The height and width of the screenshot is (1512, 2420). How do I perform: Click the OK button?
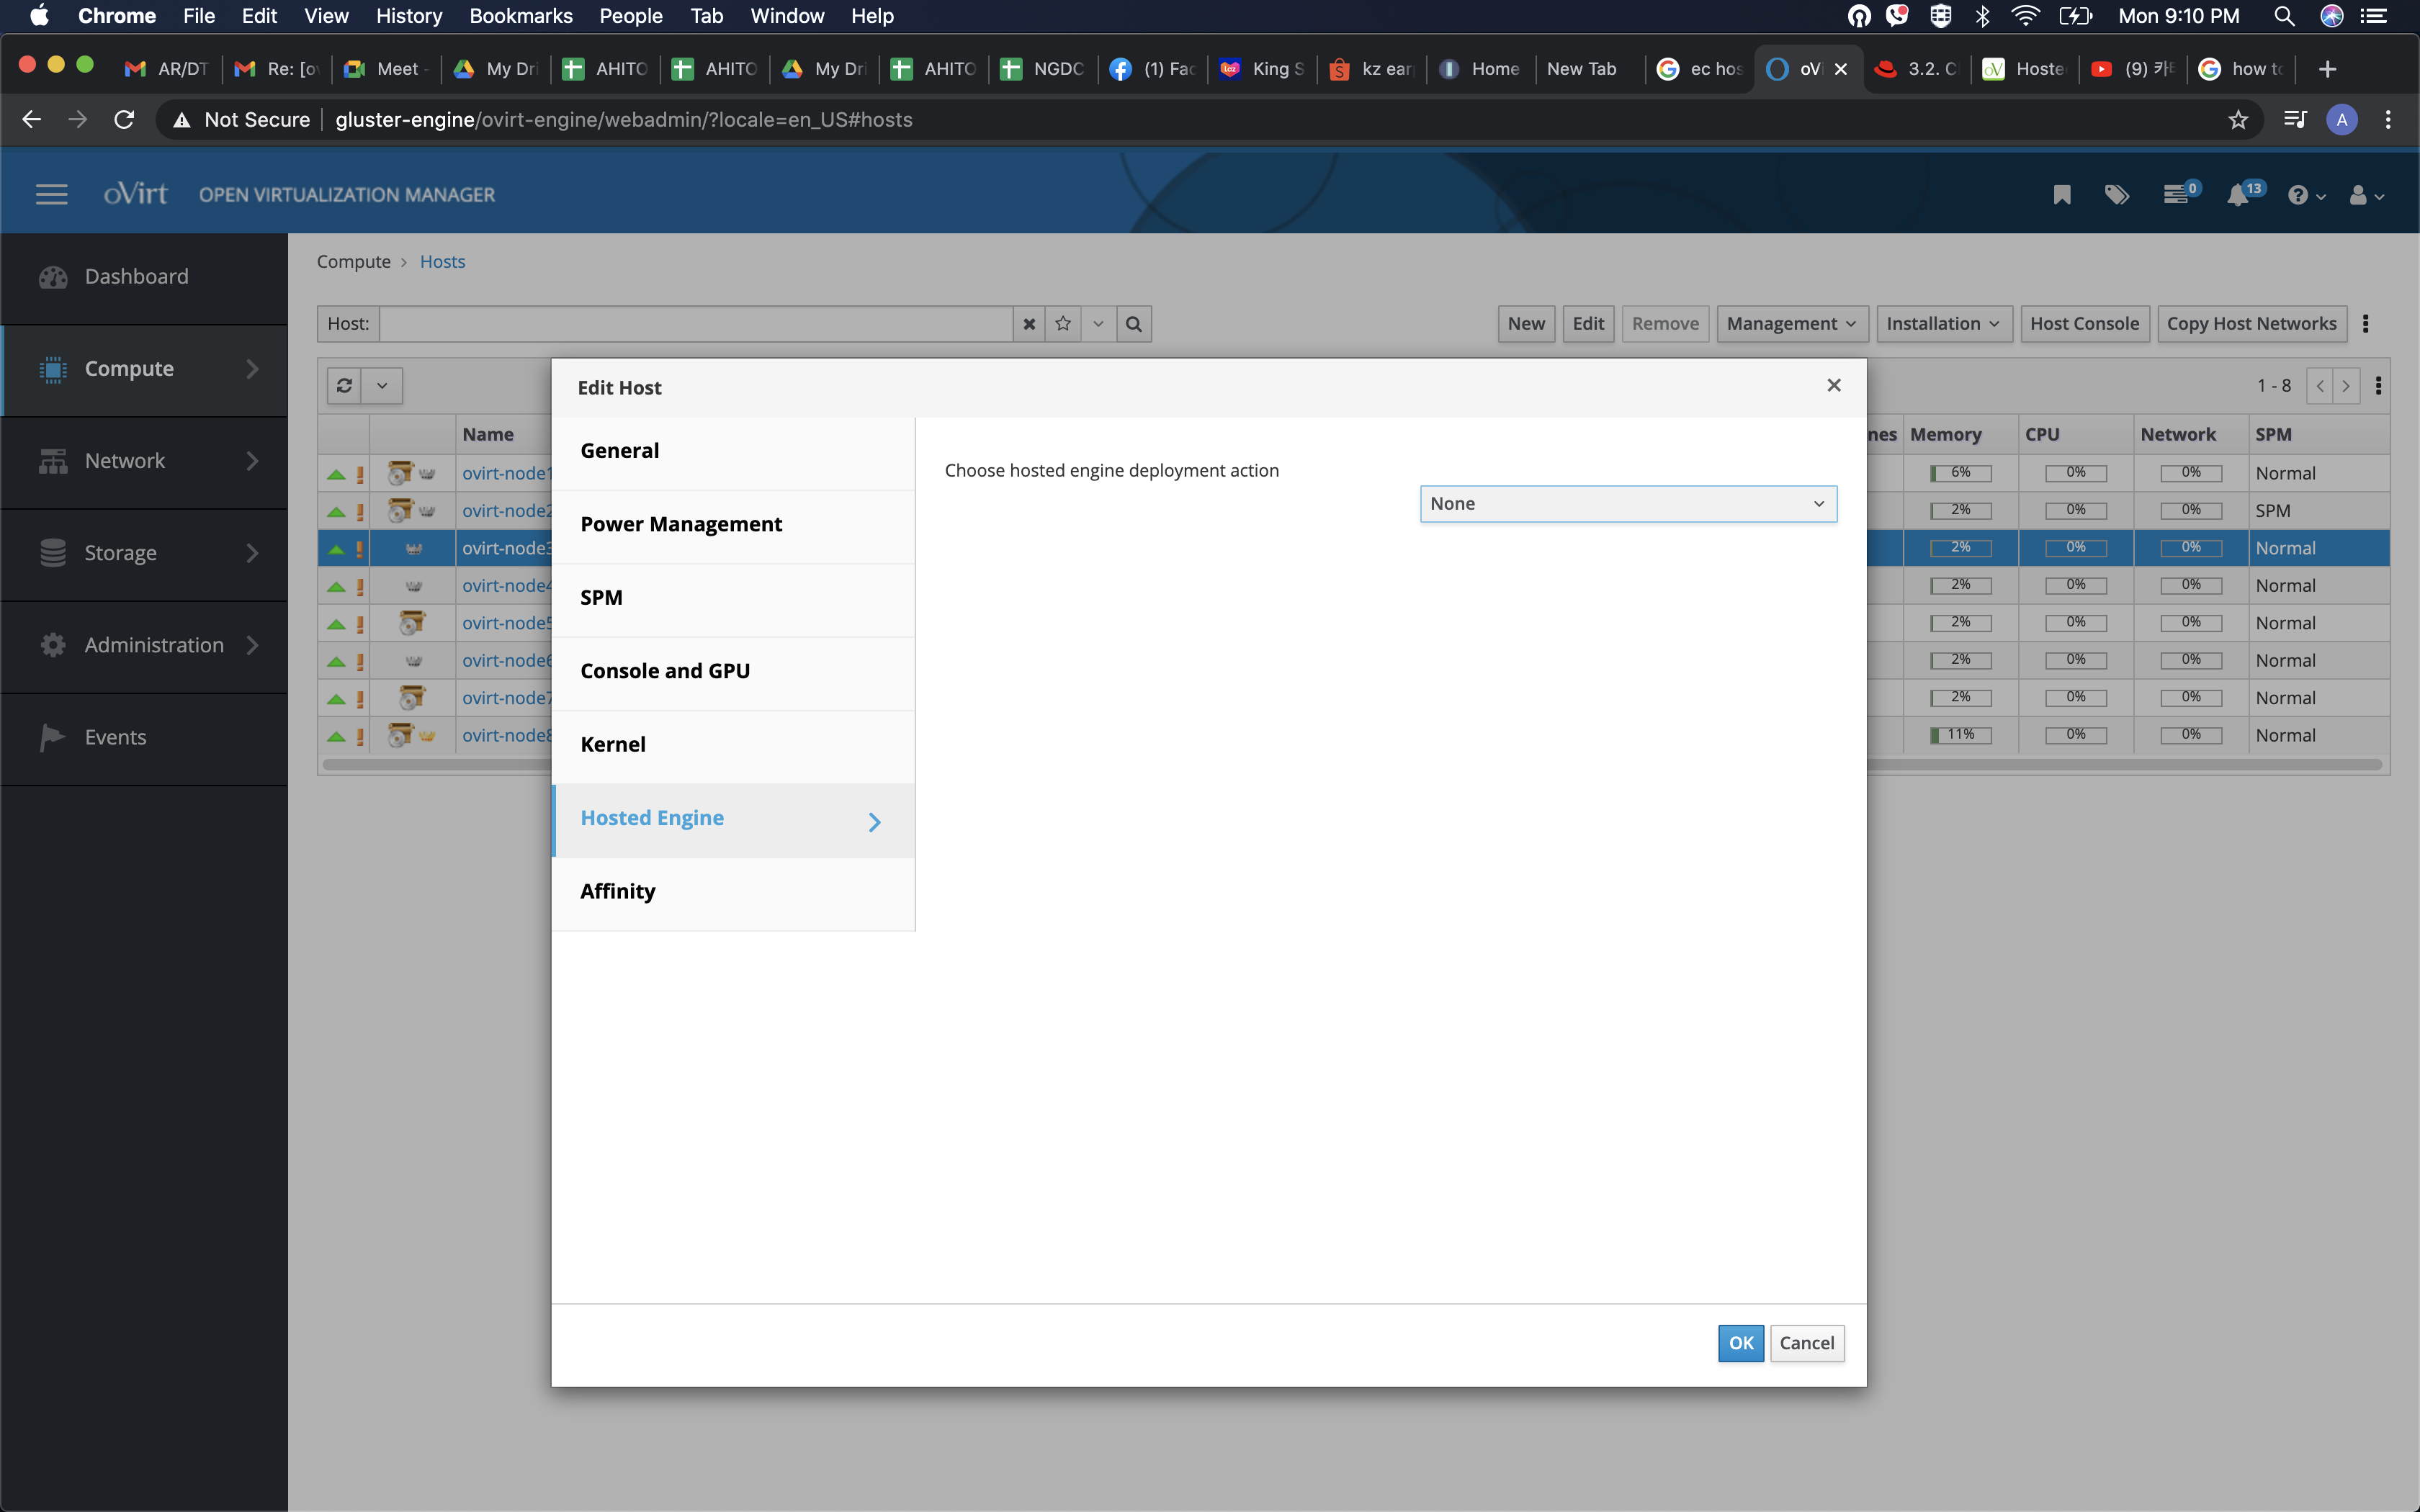tap(1740, 1343)
